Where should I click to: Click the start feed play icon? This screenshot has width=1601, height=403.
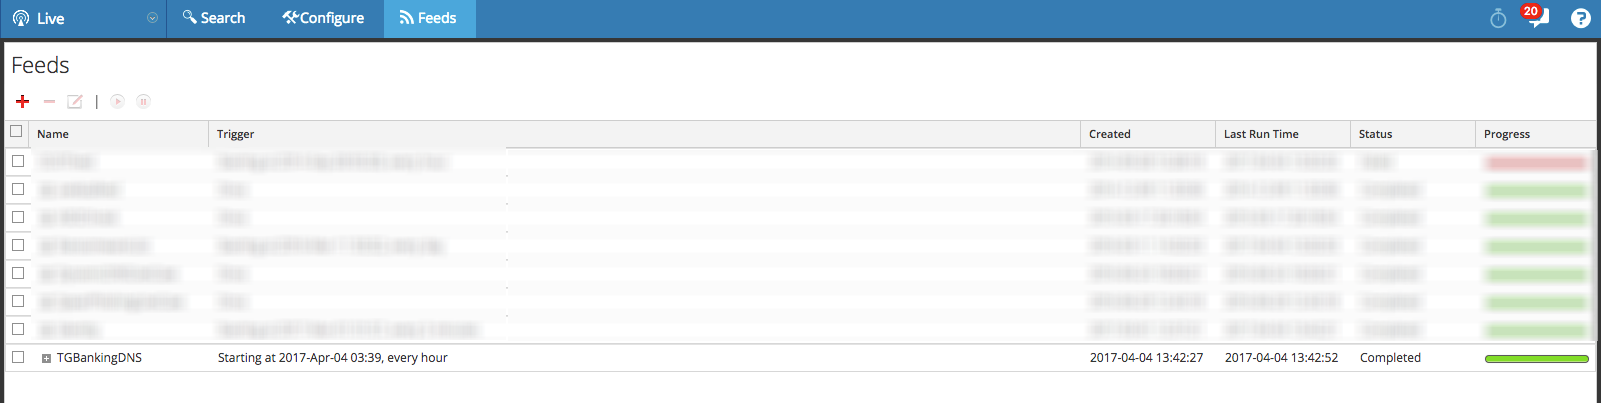coord(118,101)
